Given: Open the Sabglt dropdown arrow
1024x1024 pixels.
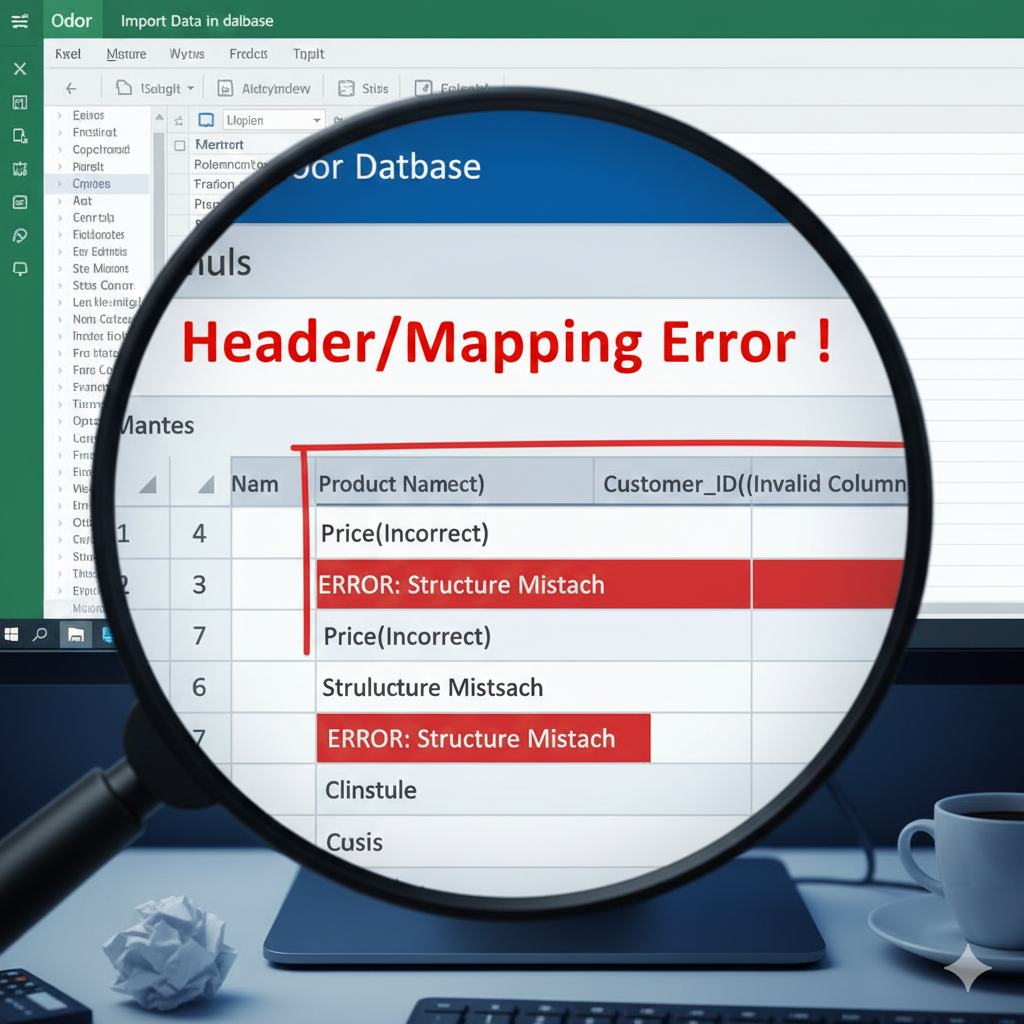Looking at the screenshot, I should (x=190, y=88).
